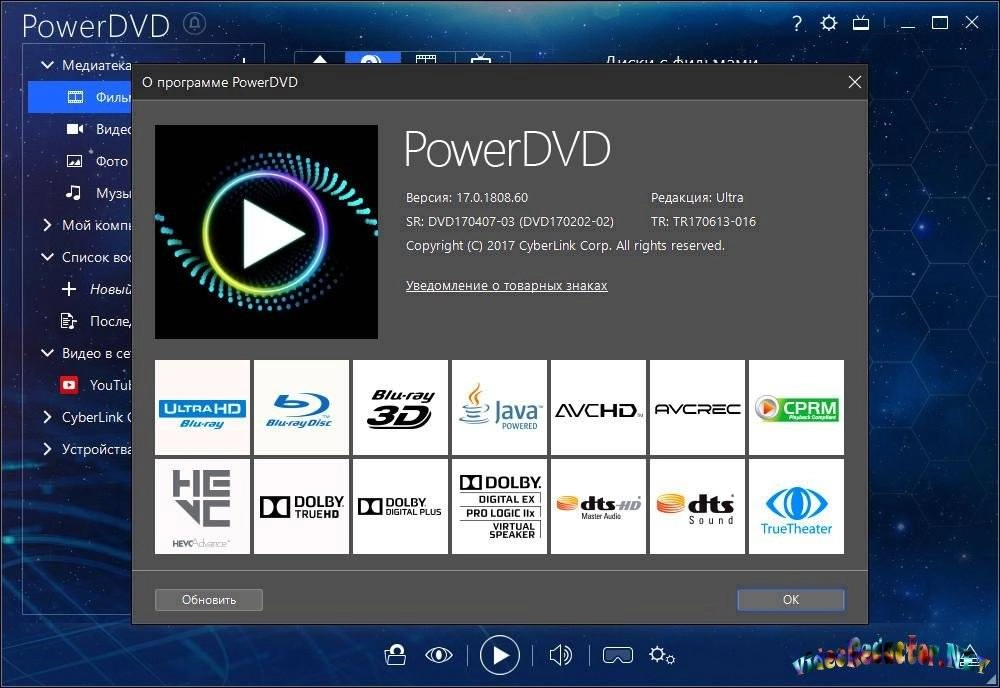Toggle the TrueTheater eye icon in playback bar
The height and width of the screenshot is (688, 1000).
439,655
